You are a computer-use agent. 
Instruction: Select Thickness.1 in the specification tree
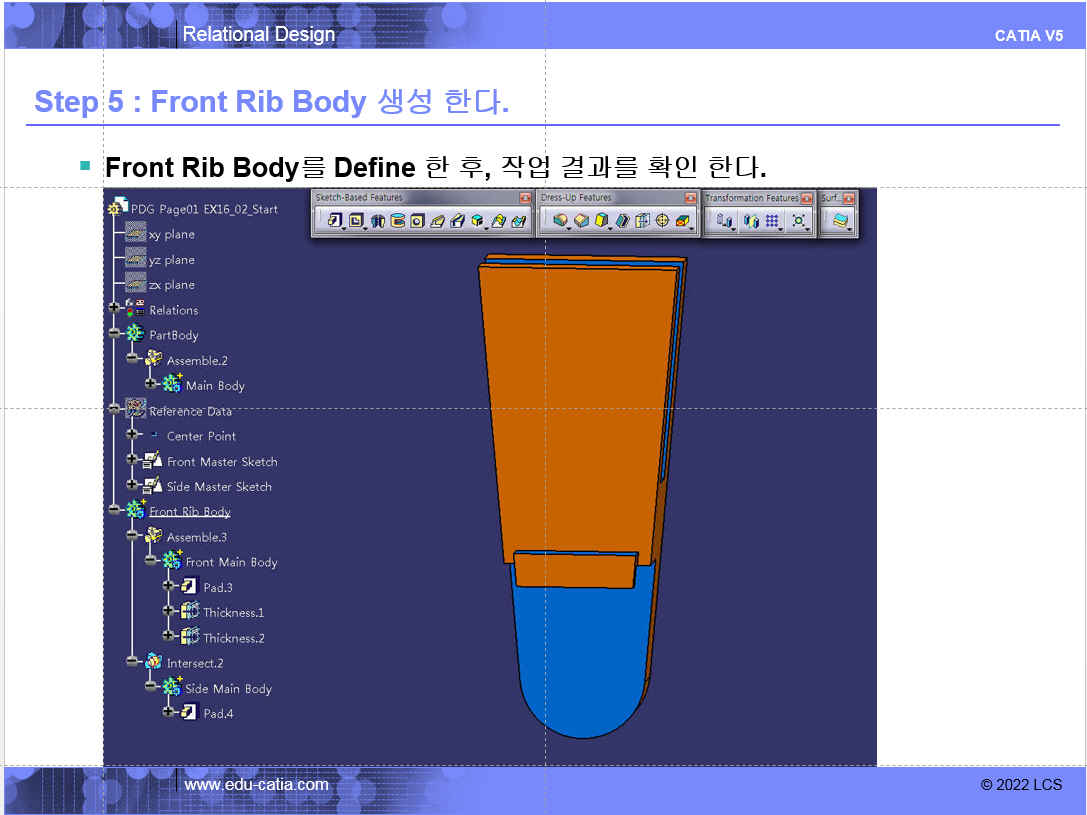[233, 612]
